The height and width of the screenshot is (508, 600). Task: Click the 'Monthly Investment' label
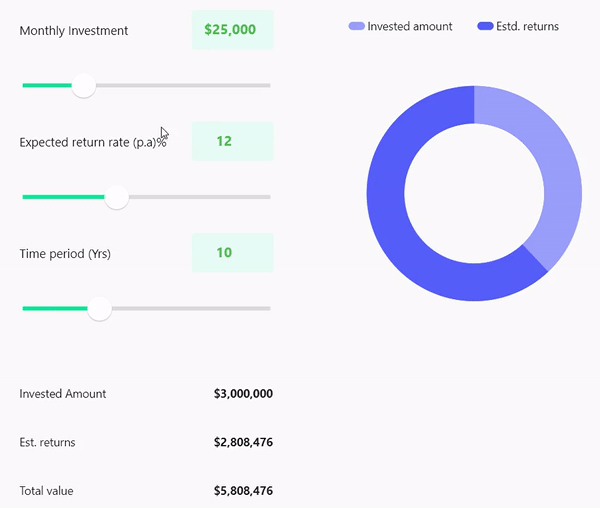(x=74, y=31)
